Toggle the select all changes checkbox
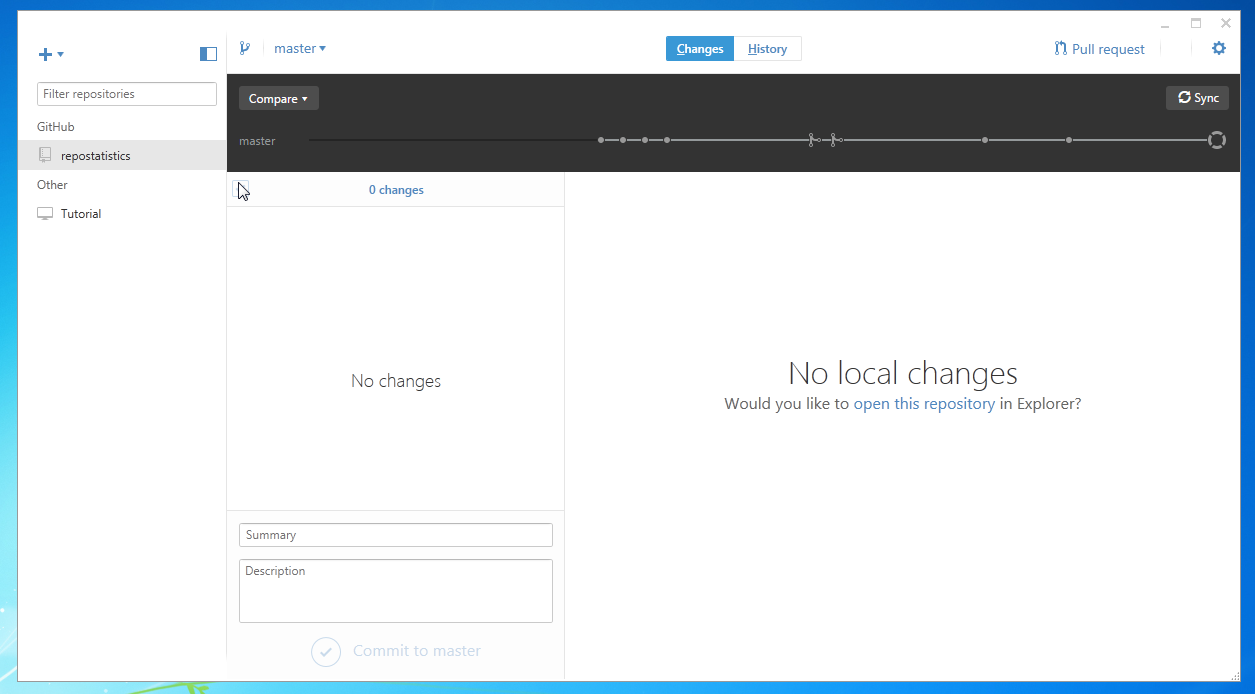 pyautogui.click(x=241, y=189)
